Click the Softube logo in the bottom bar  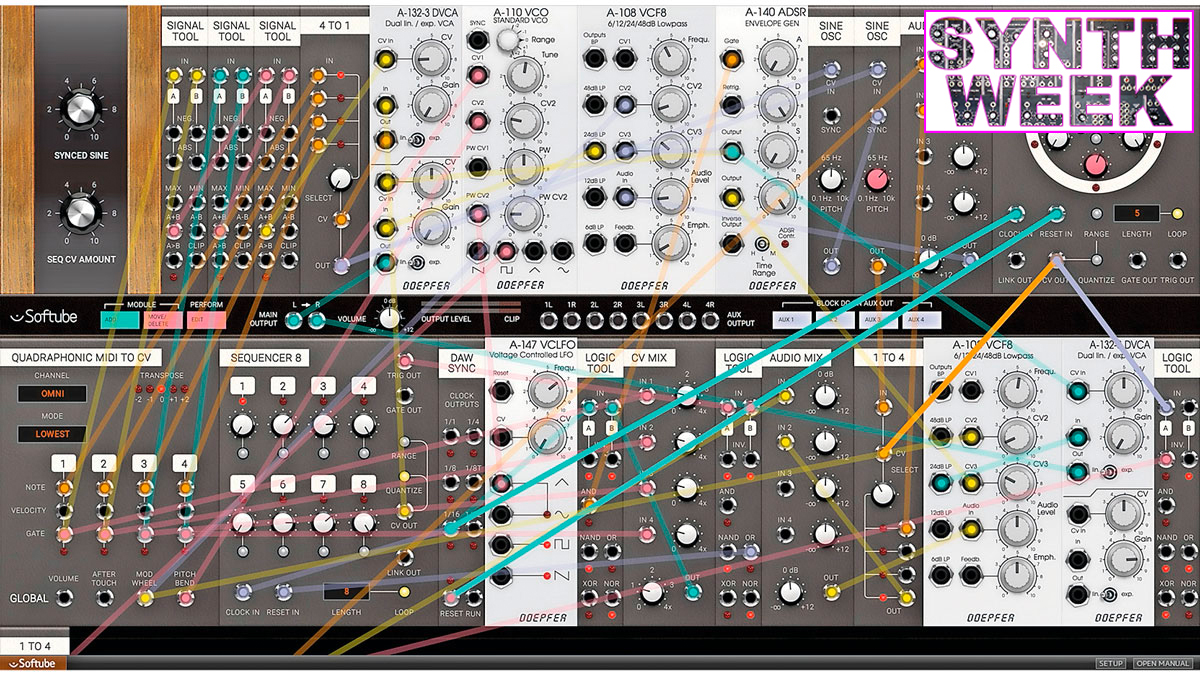(33, 663)
